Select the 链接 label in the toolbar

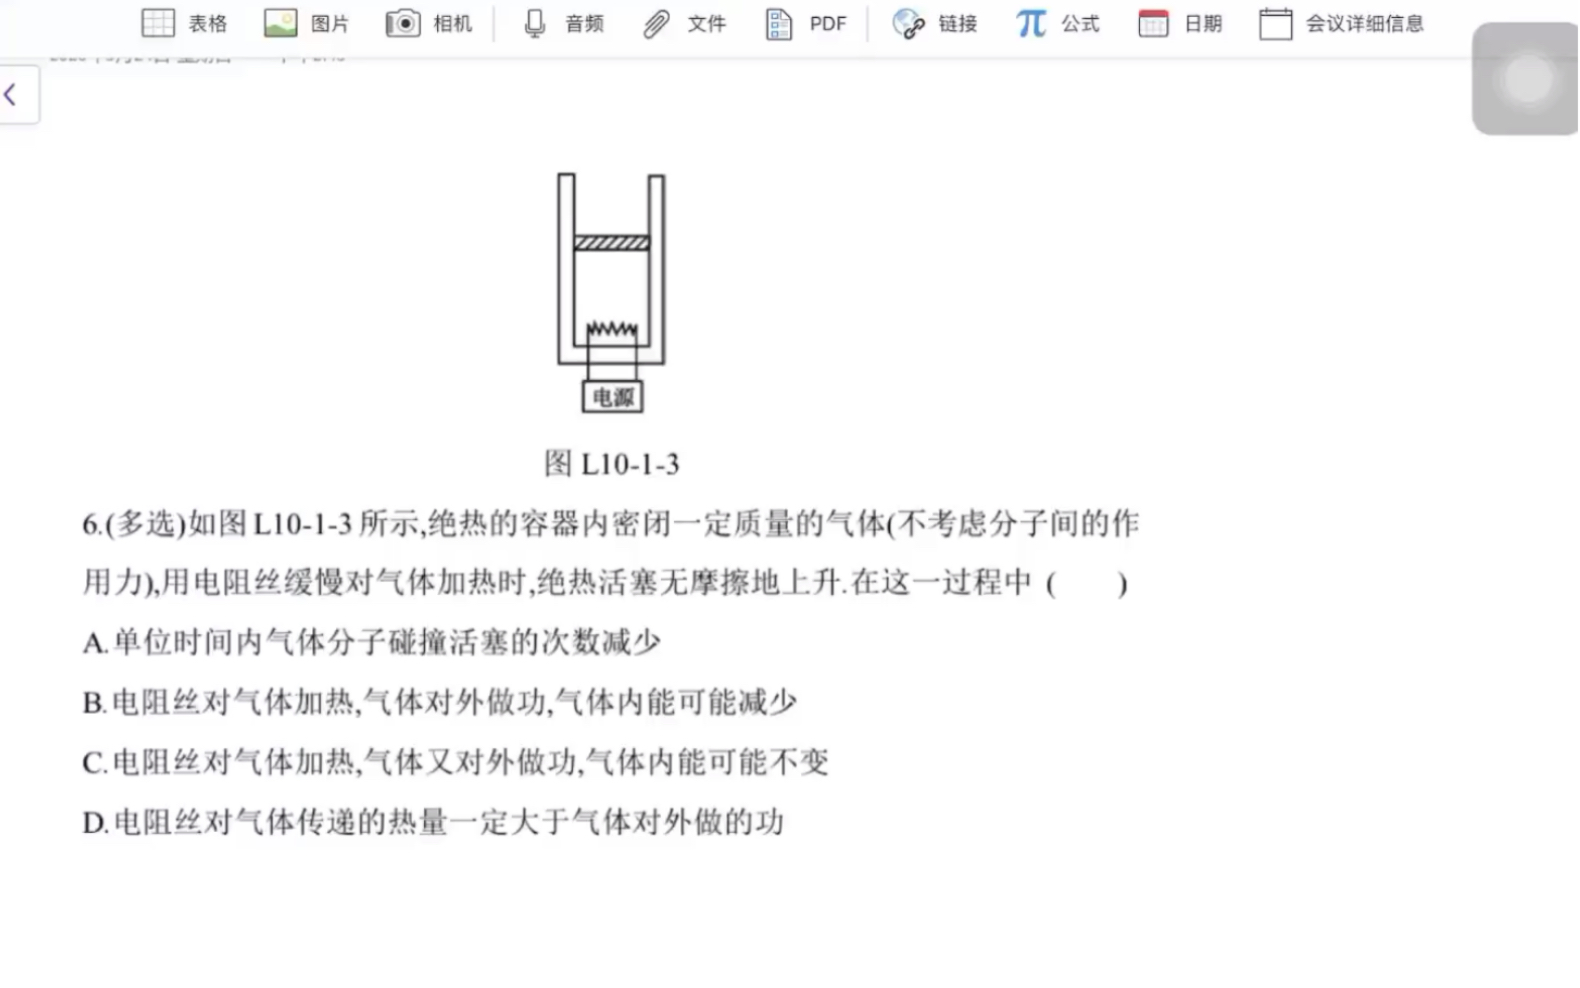click(x=957, y=24)
